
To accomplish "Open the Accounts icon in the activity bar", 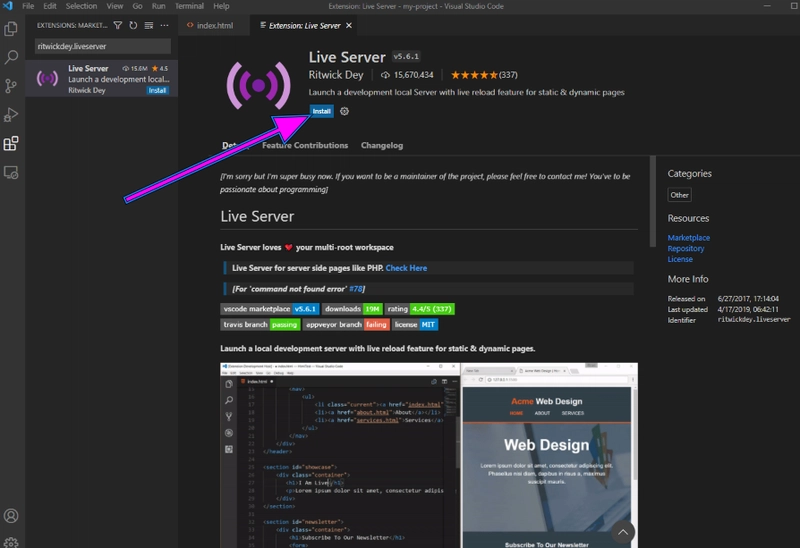I will pyautogui.click(x=11, y=516).
